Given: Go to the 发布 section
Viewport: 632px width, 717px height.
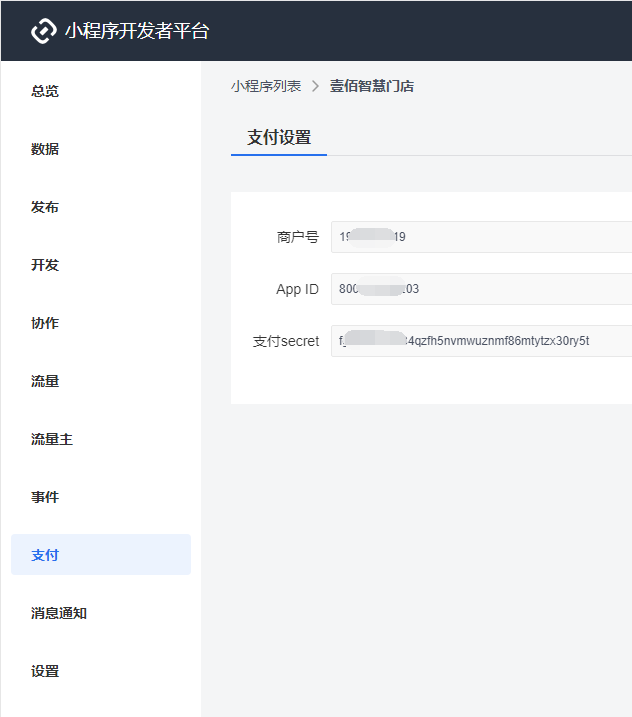Looking at the screenshot, I should [x=45, y=207].
